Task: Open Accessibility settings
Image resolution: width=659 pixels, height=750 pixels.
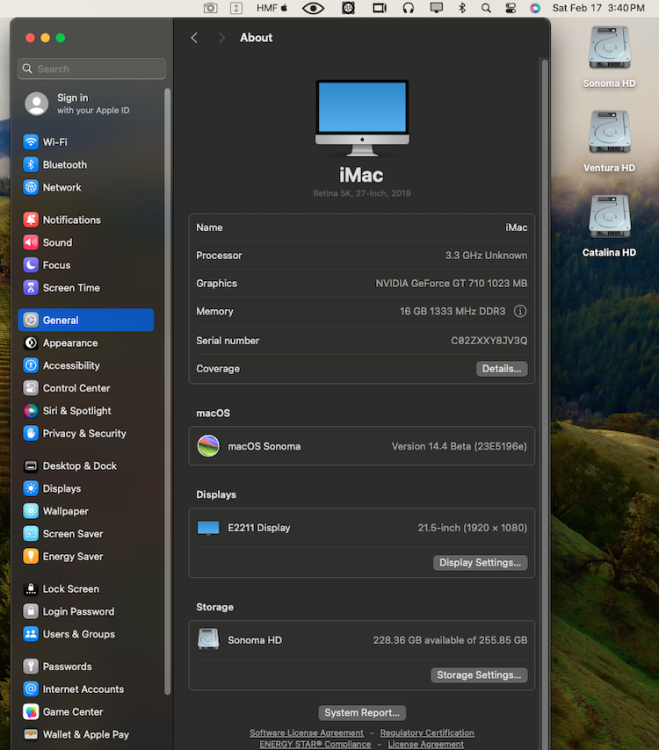Action: pyautogui.click(x=86, y=365)
